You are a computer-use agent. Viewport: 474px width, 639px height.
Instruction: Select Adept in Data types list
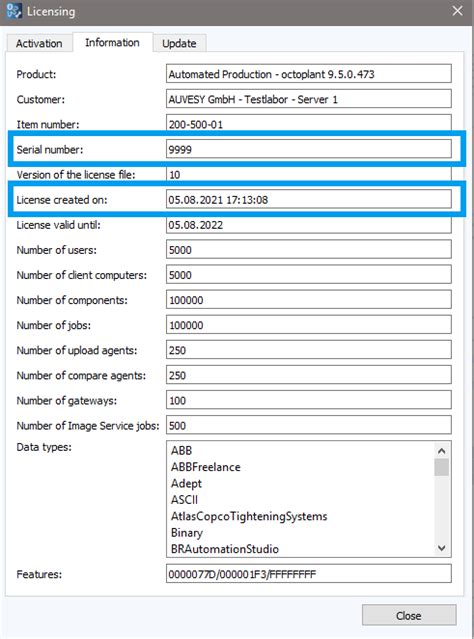tap(186, 484)
